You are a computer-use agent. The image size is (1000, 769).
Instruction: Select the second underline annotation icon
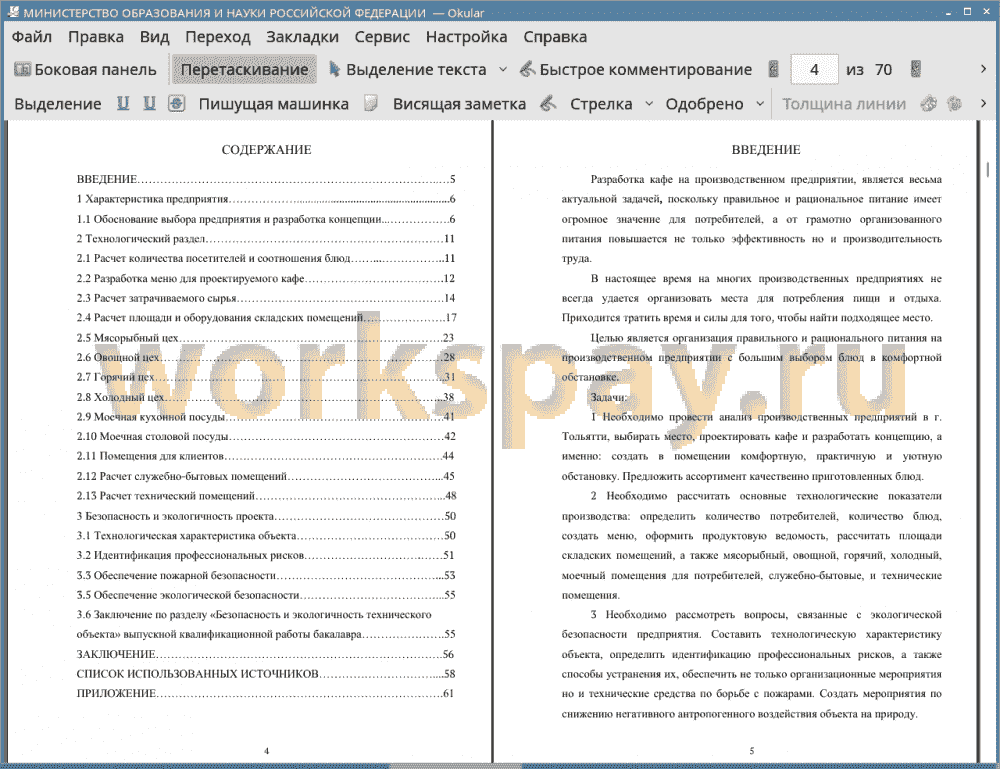pos(149,103)
